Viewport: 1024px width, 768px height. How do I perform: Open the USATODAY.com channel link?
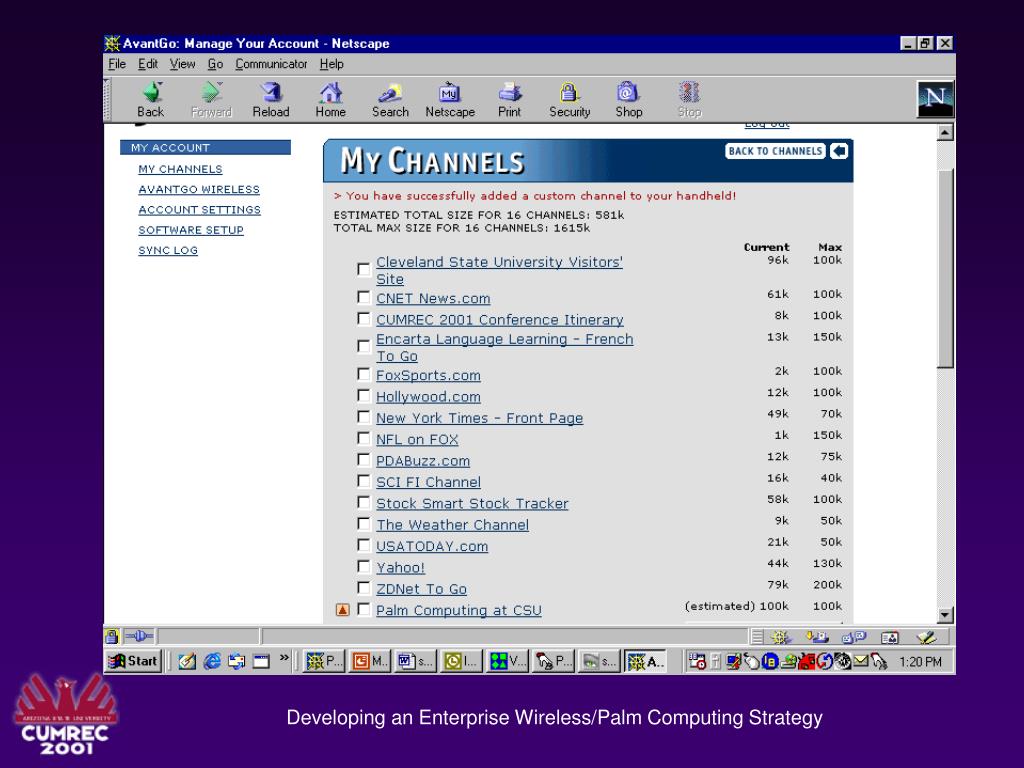click(x=432, y=546)
